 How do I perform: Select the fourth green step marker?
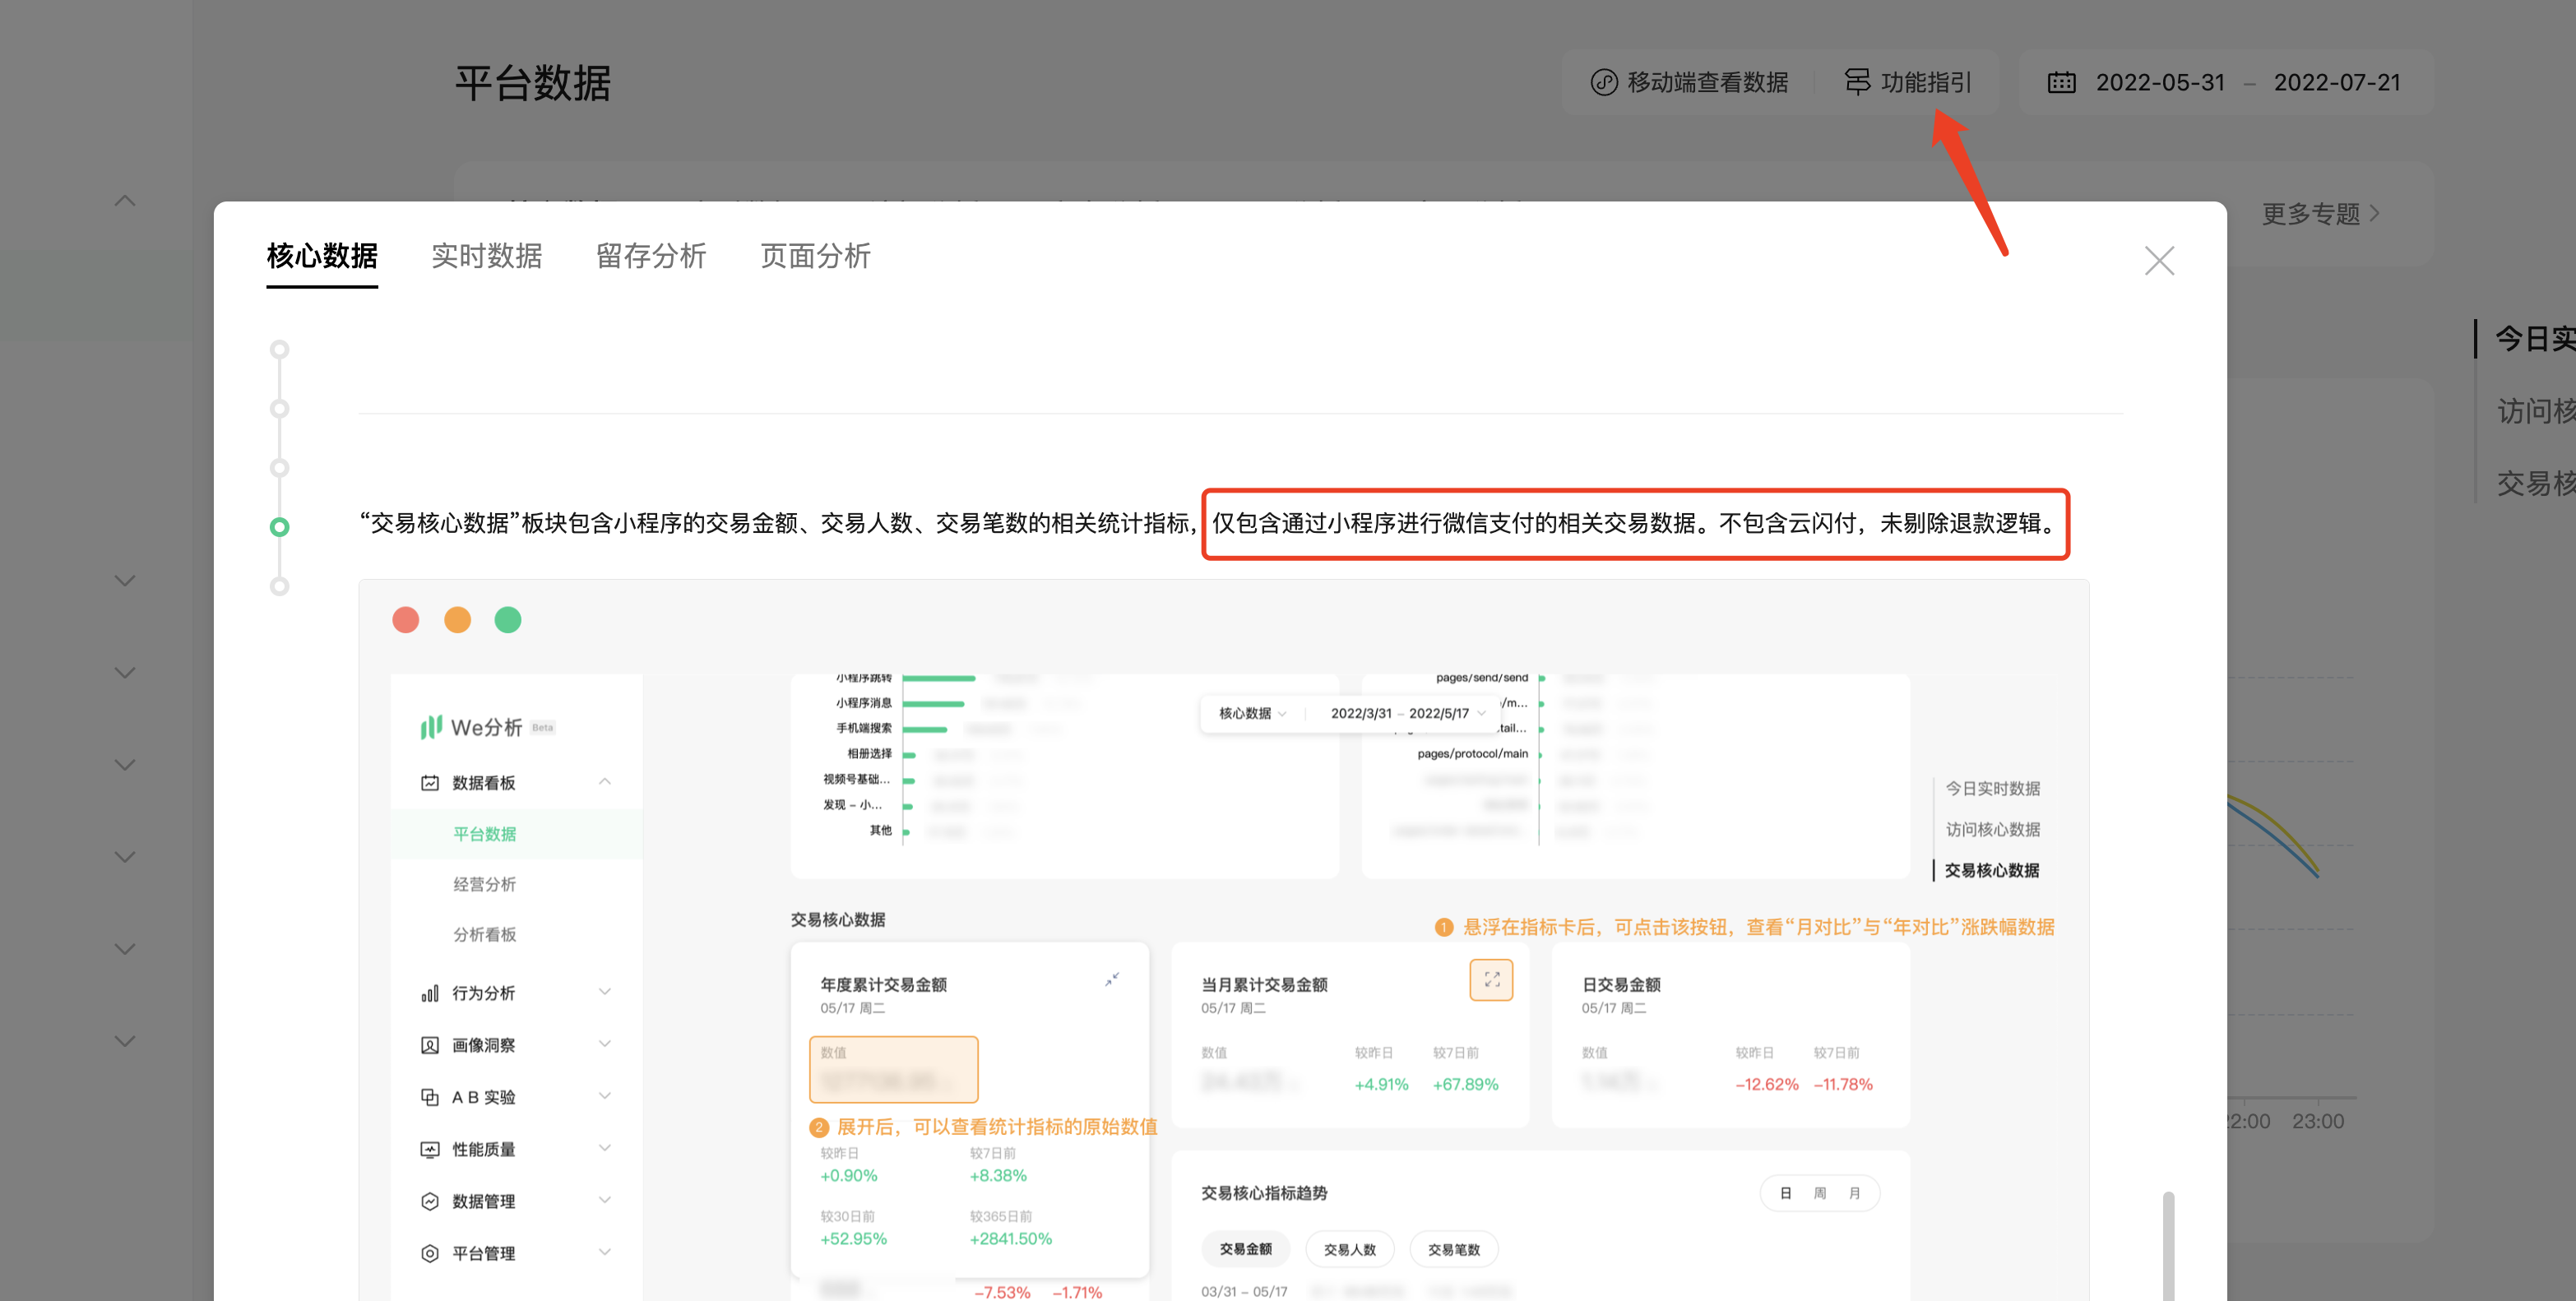pyautogui.click(x=280, y=527)
